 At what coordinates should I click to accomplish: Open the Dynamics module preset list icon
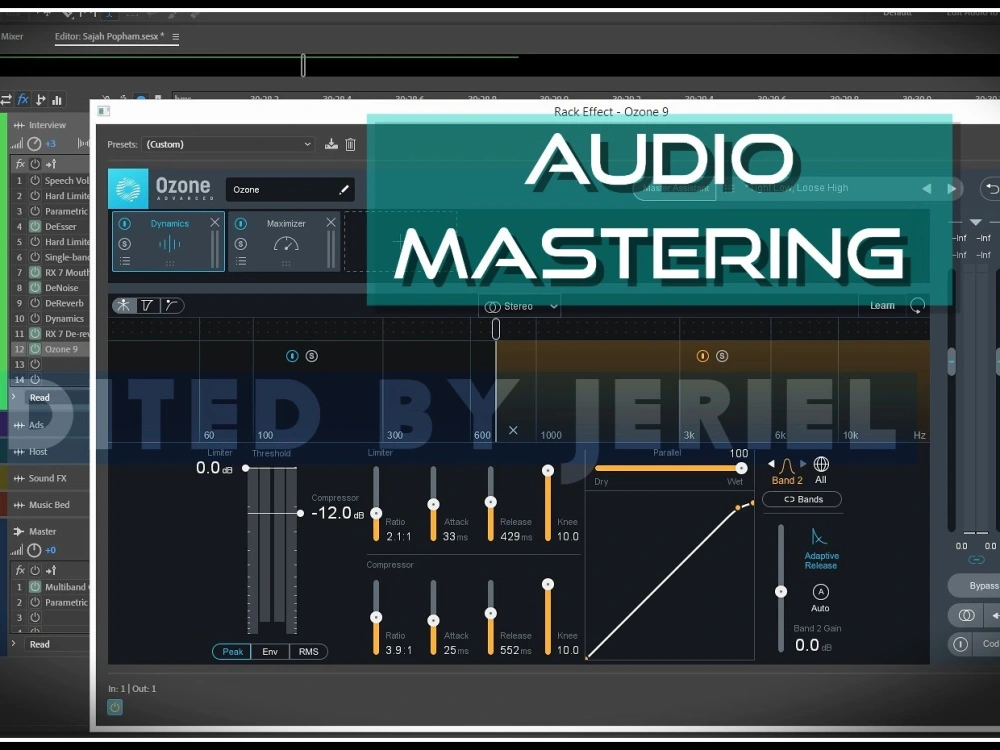pos(125,261)
